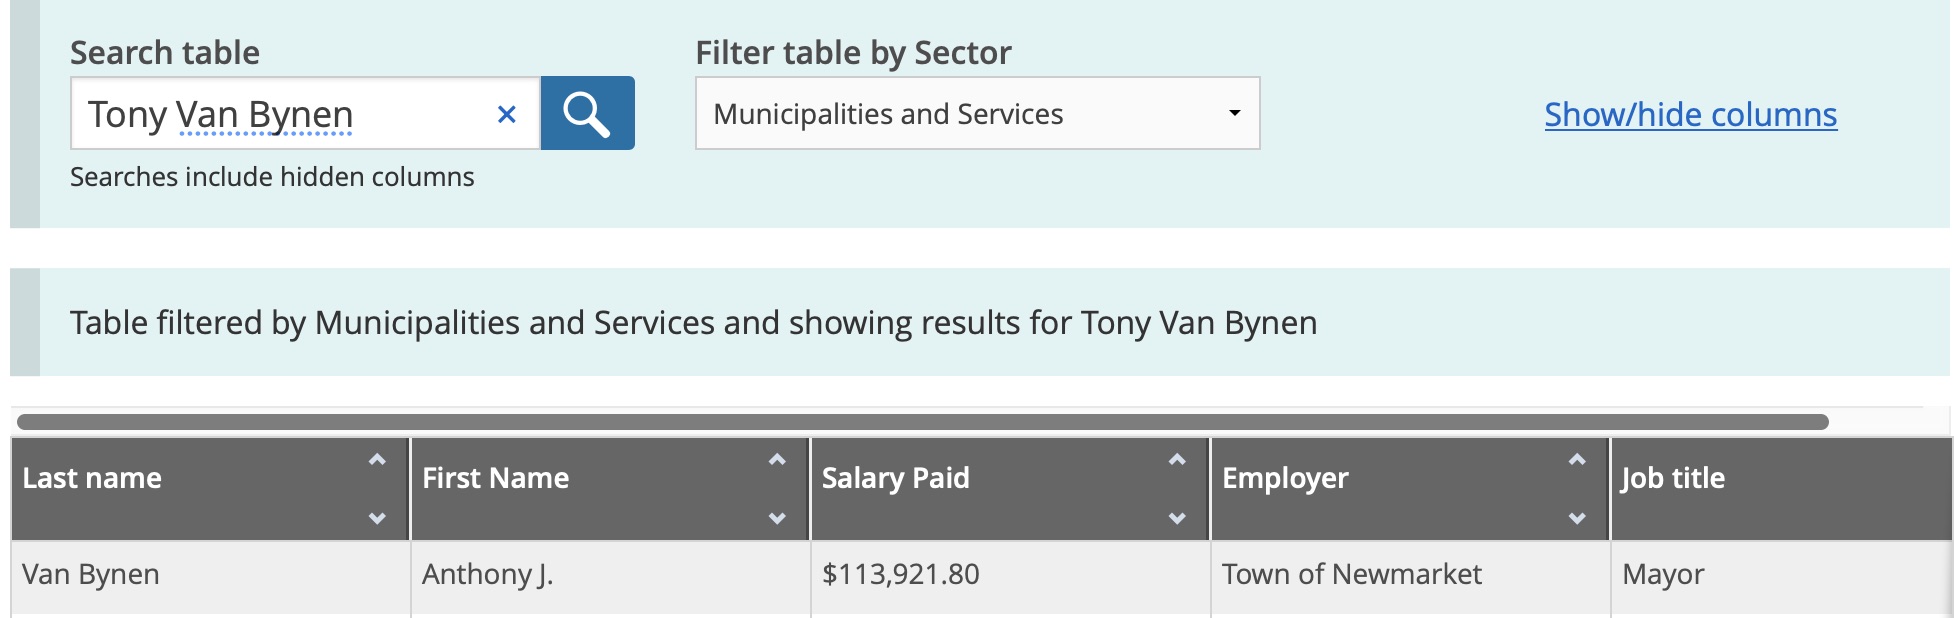Sort Salary Paid ascending with up arrow
1954x618 pixels.
[x=1177, y=460]
